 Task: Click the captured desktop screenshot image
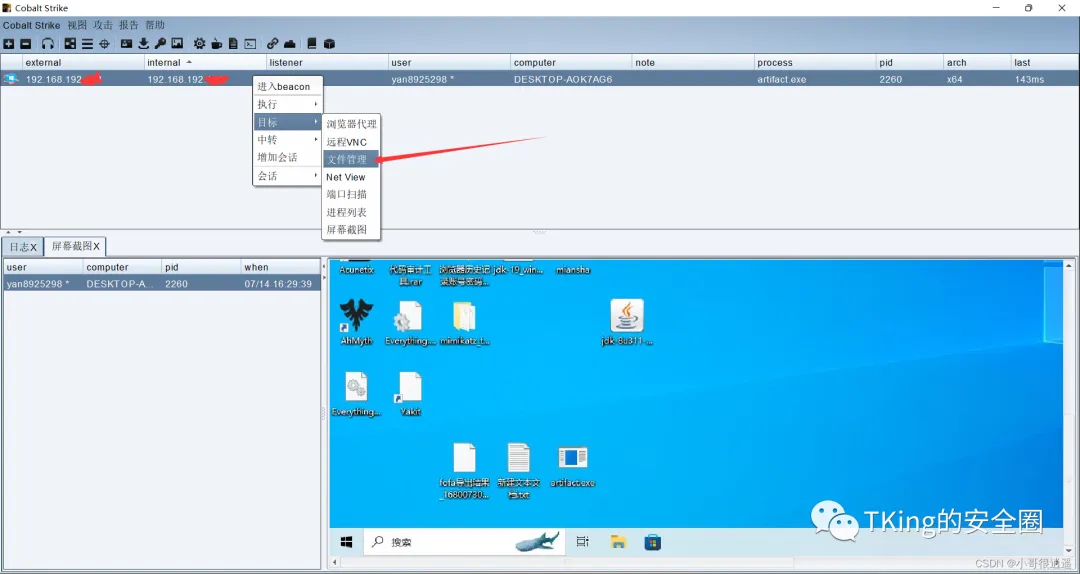pos(696,407)
